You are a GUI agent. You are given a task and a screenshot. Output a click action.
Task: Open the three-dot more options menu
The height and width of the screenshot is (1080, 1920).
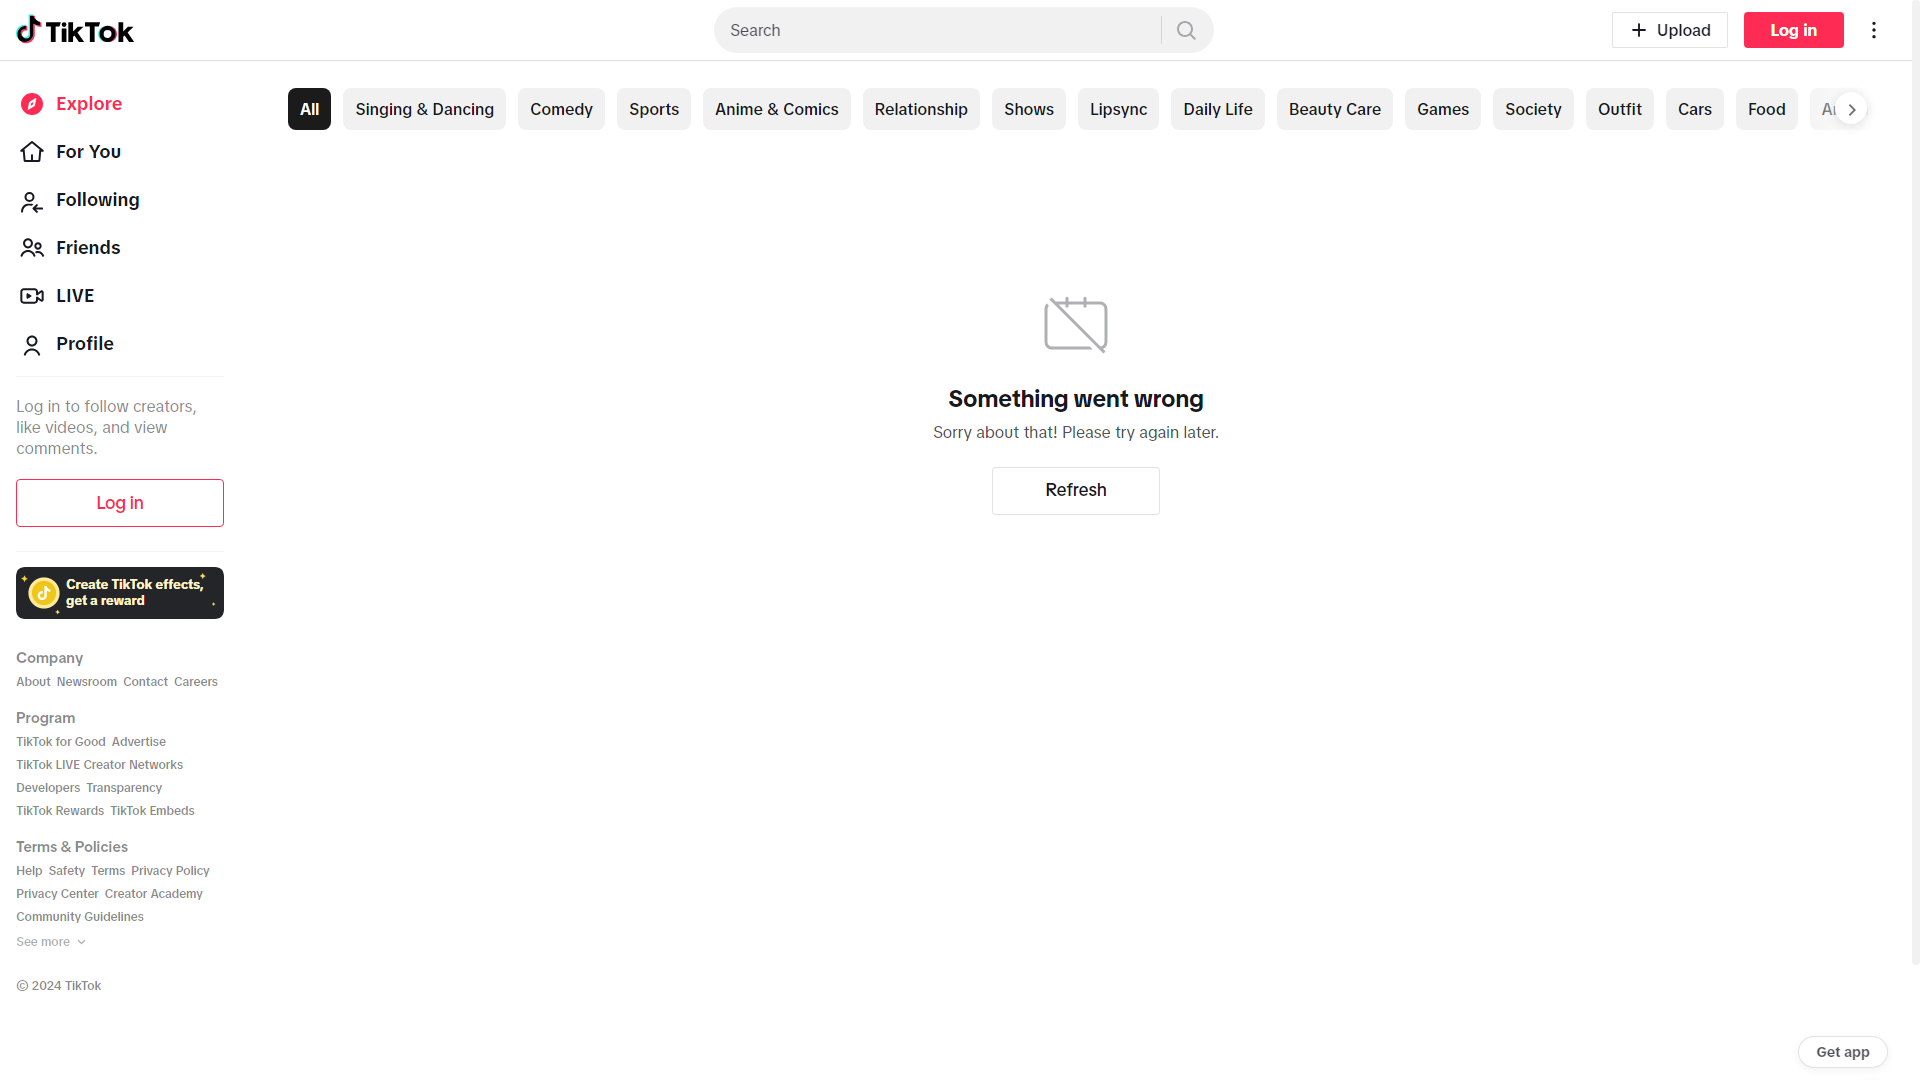(1874, 30)
